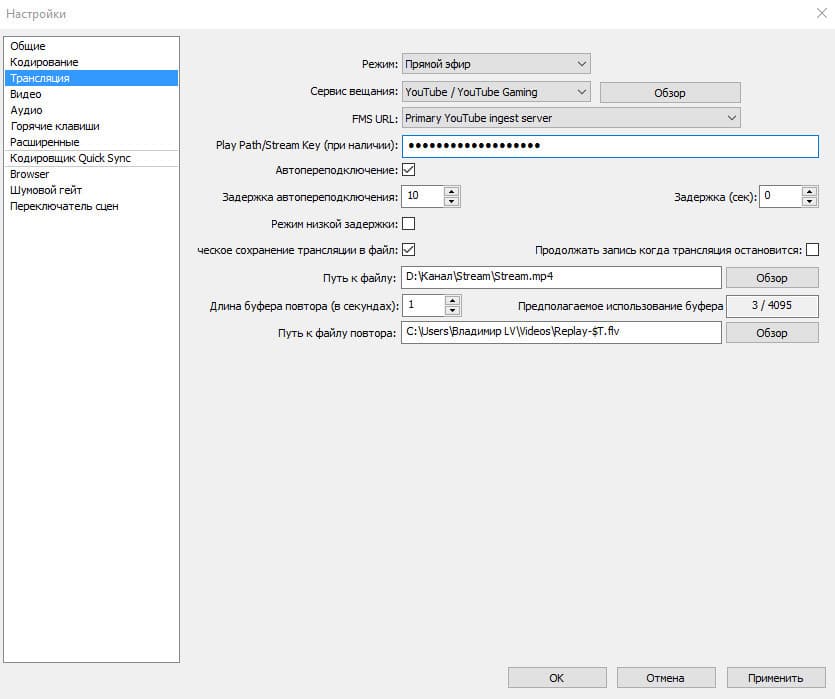The height and width of the screenshot is (699, 835).
Task: Open the Аудио settings section
Action: coord(91,110)
